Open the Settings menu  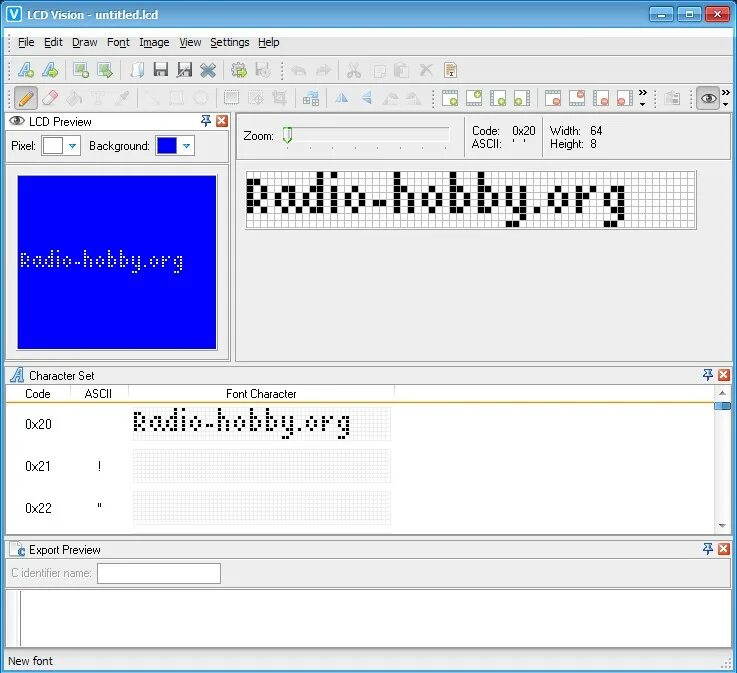(230, 42)
